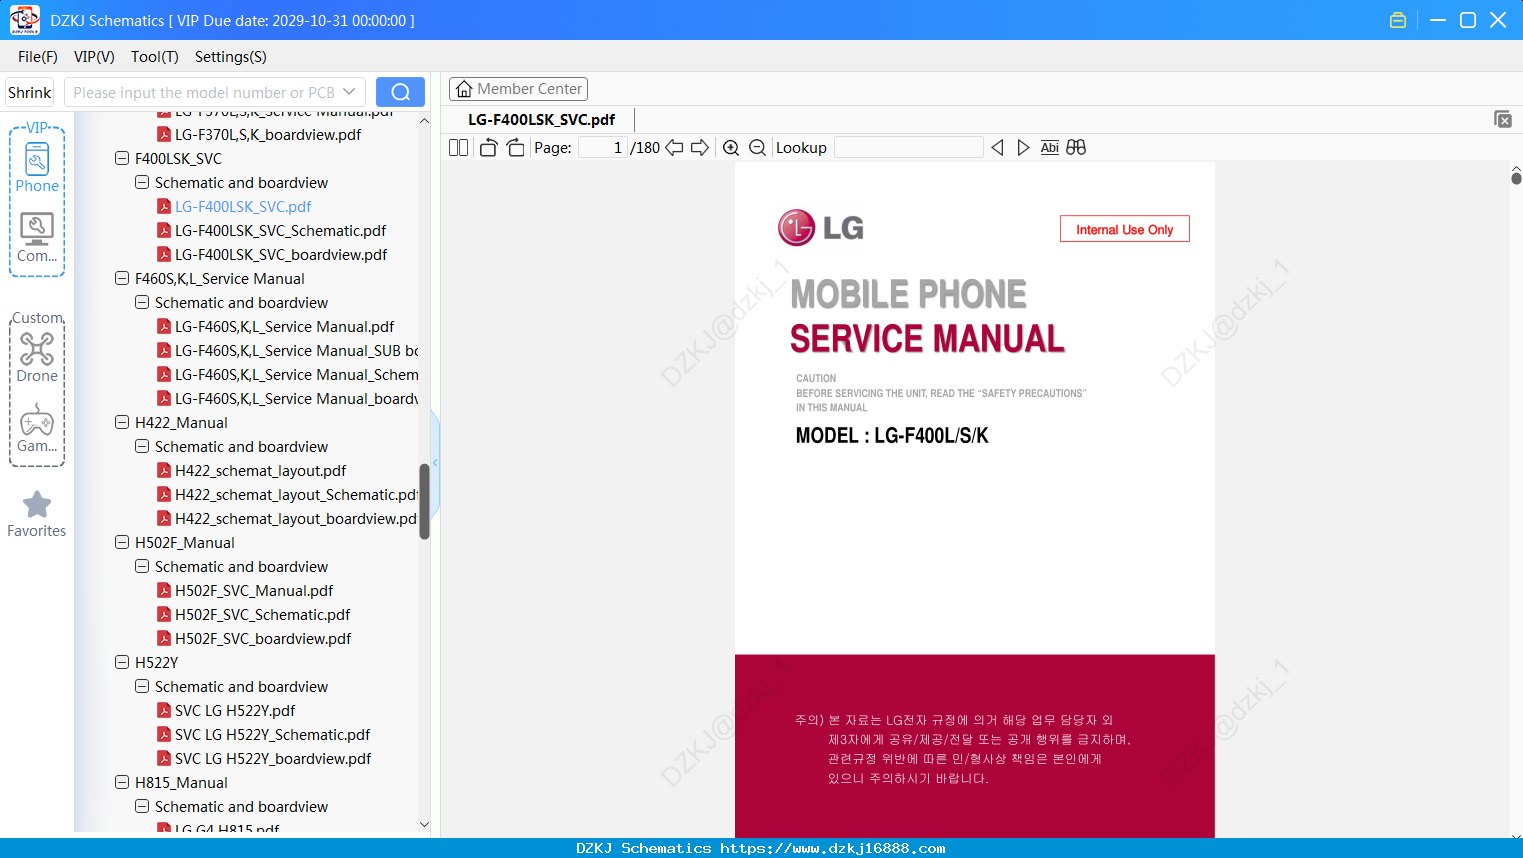Open PDF icon of H502F_SVC_Manual.pdf
The height and width of the screenshot is (858, 1523).
(x=164, y=591)
